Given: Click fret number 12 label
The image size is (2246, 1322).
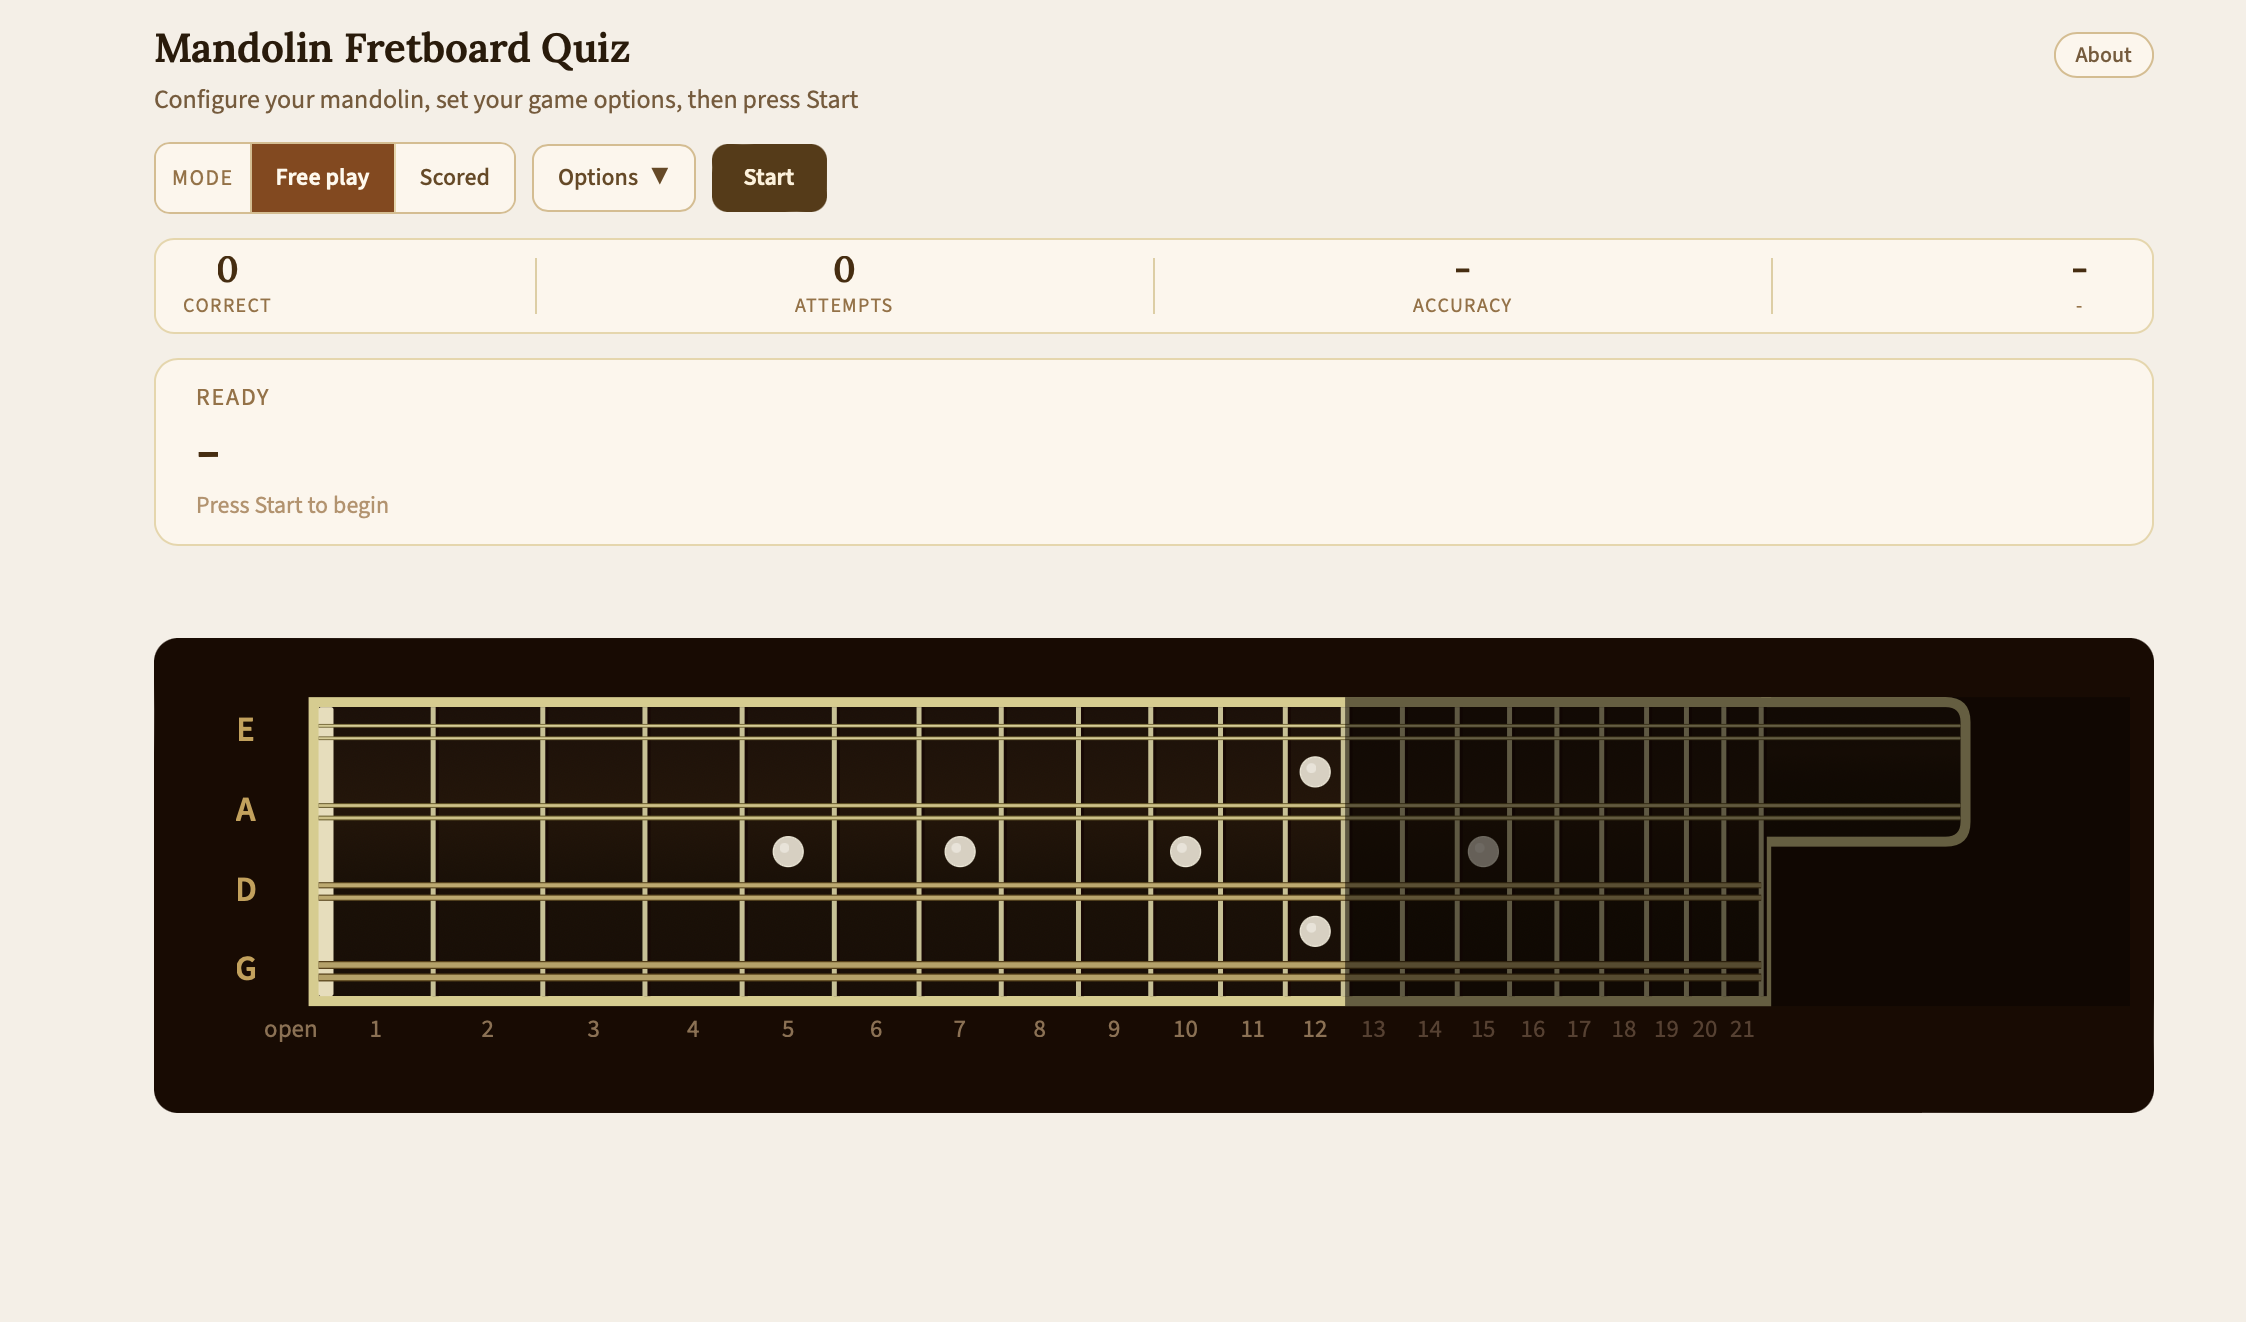Looking at the screenshot, I should click(1314, 1029).
